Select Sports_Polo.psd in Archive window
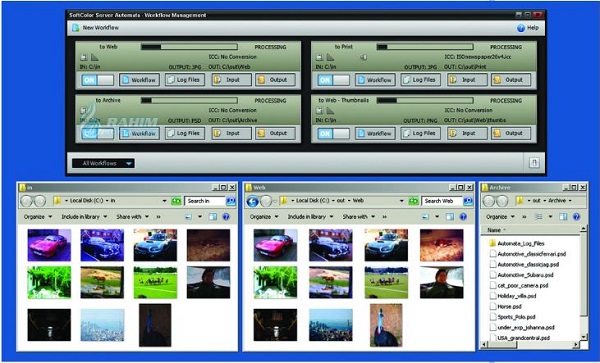Image resolution: width=600 pixels, height=363 pixels. (512, 317)
